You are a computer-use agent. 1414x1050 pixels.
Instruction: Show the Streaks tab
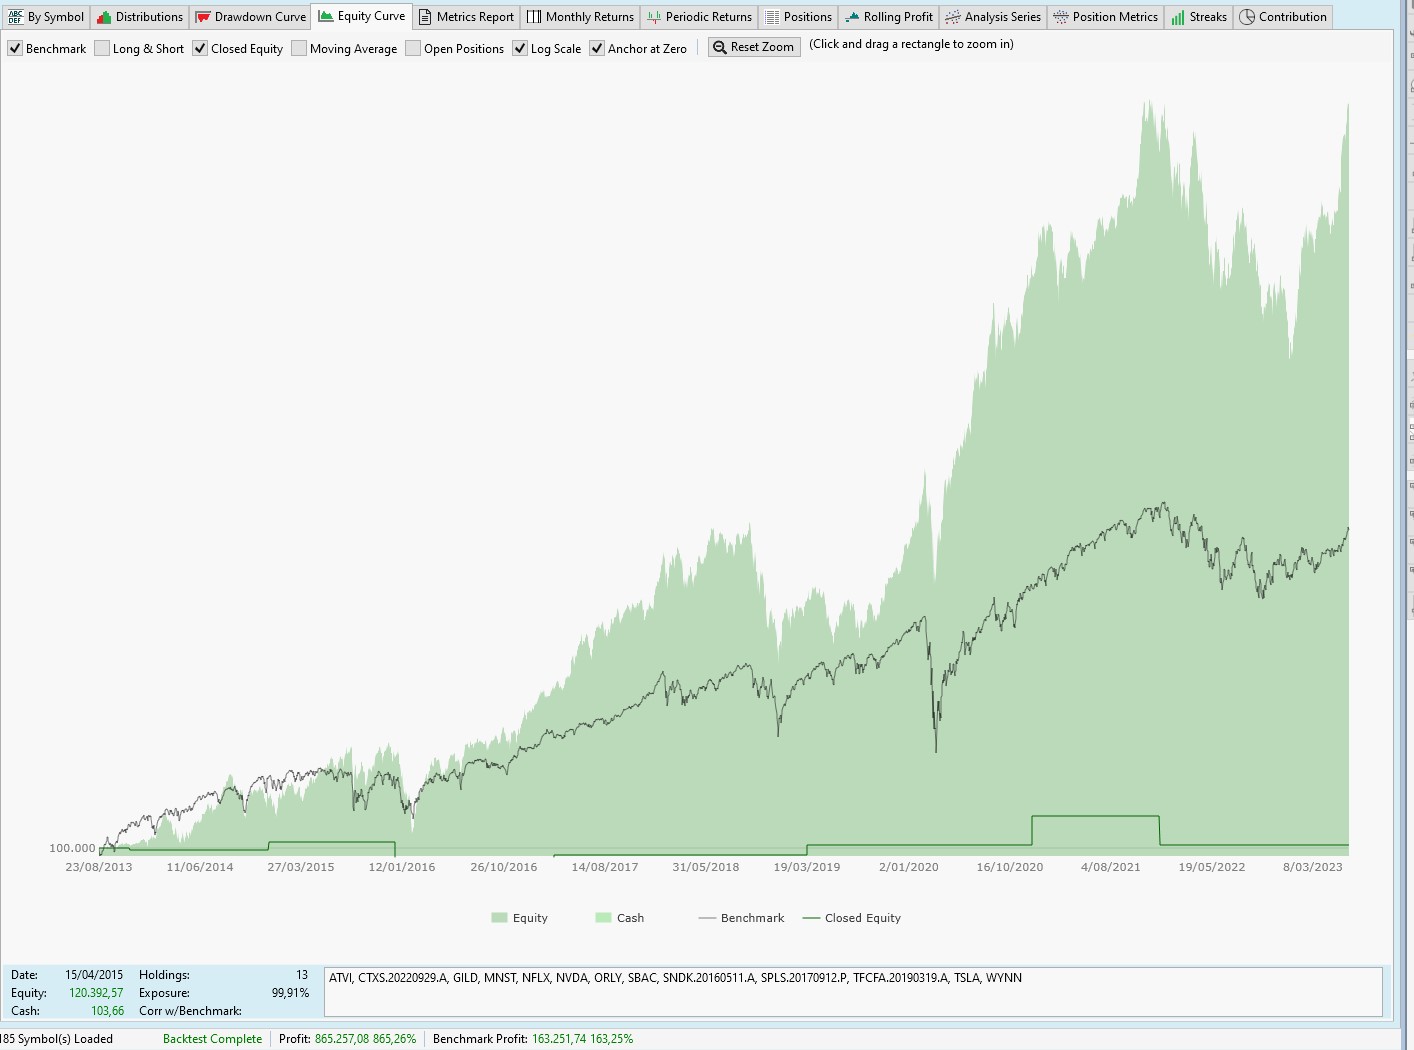(x=1199, y=17)
